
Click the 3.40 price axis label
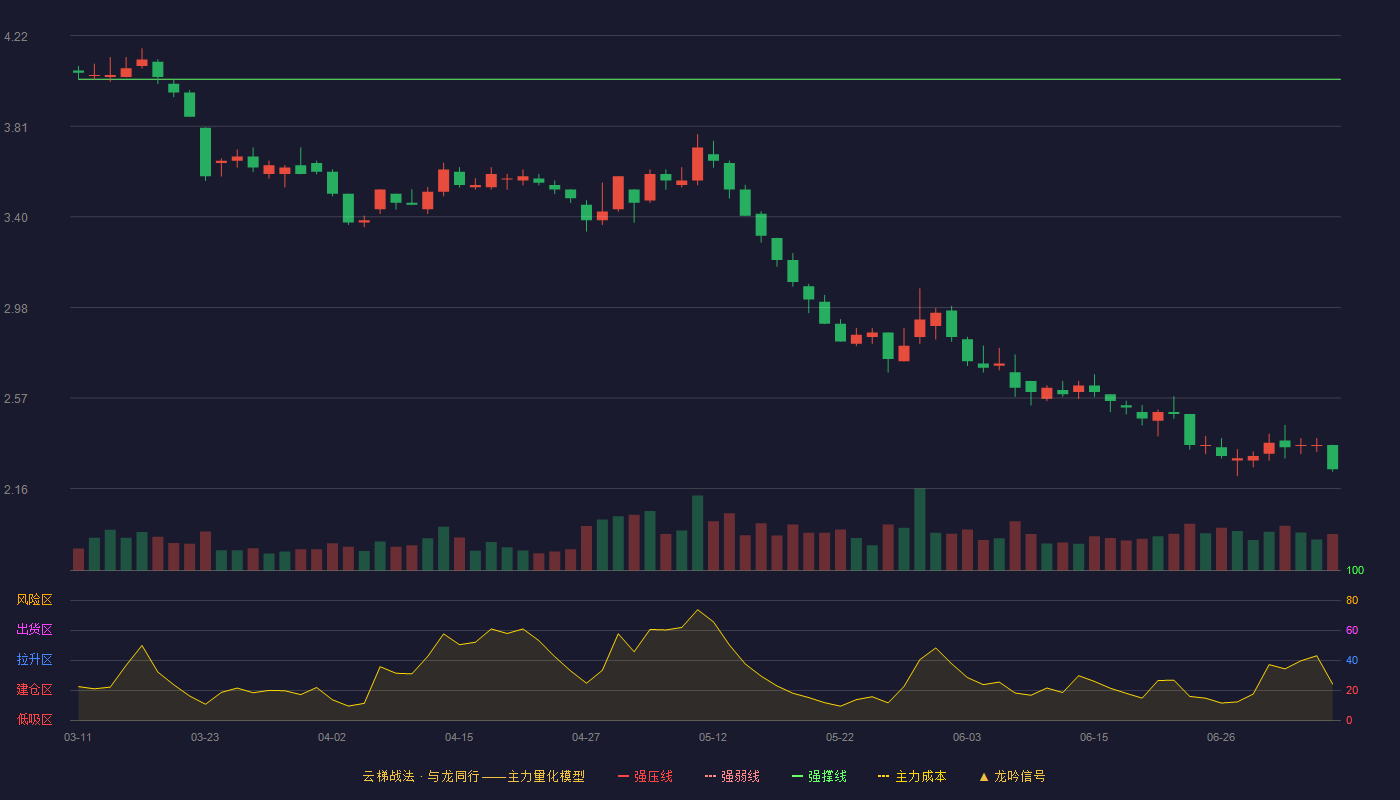[16, 218]
